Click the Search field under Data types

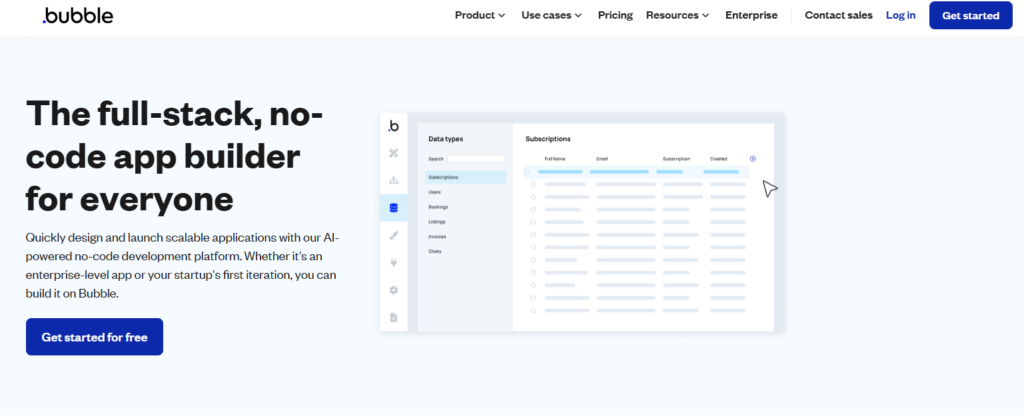click(x=476, y=158)
